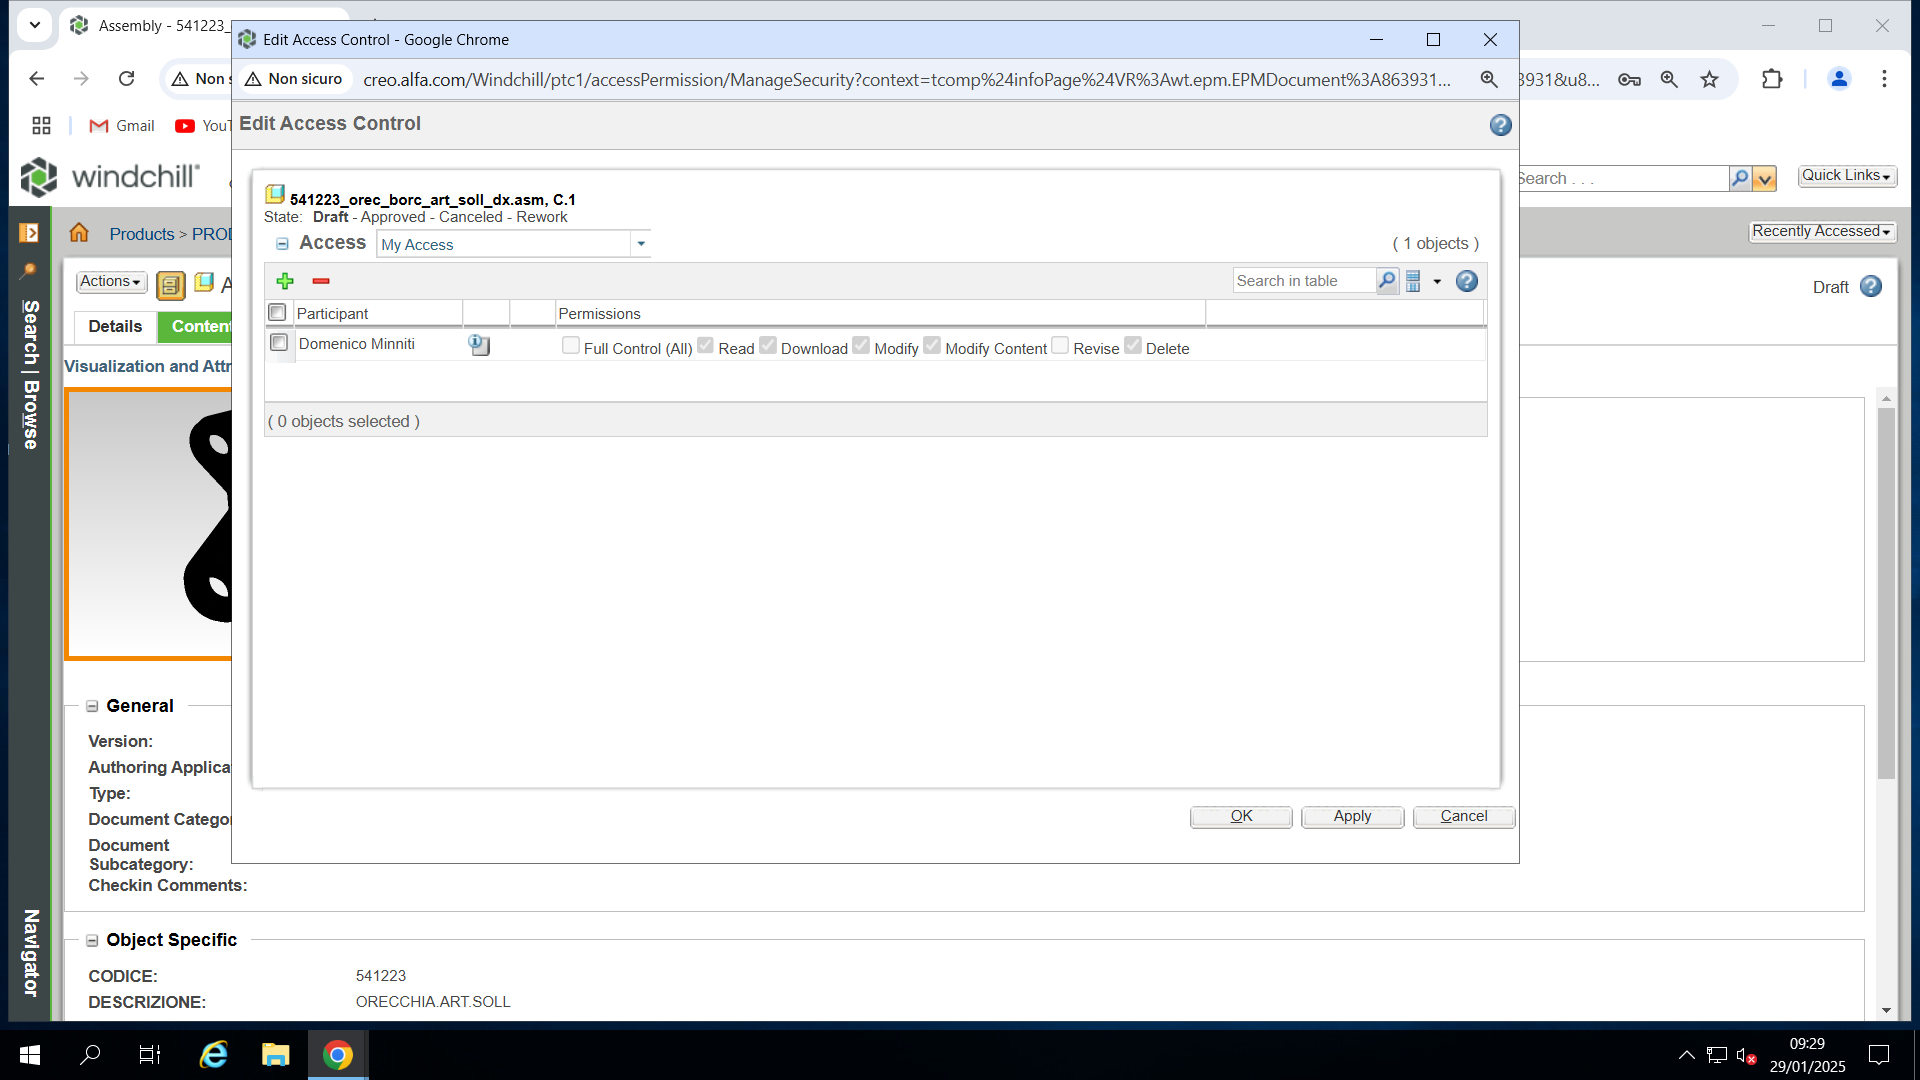Click the Apply button

(1352, 816)
